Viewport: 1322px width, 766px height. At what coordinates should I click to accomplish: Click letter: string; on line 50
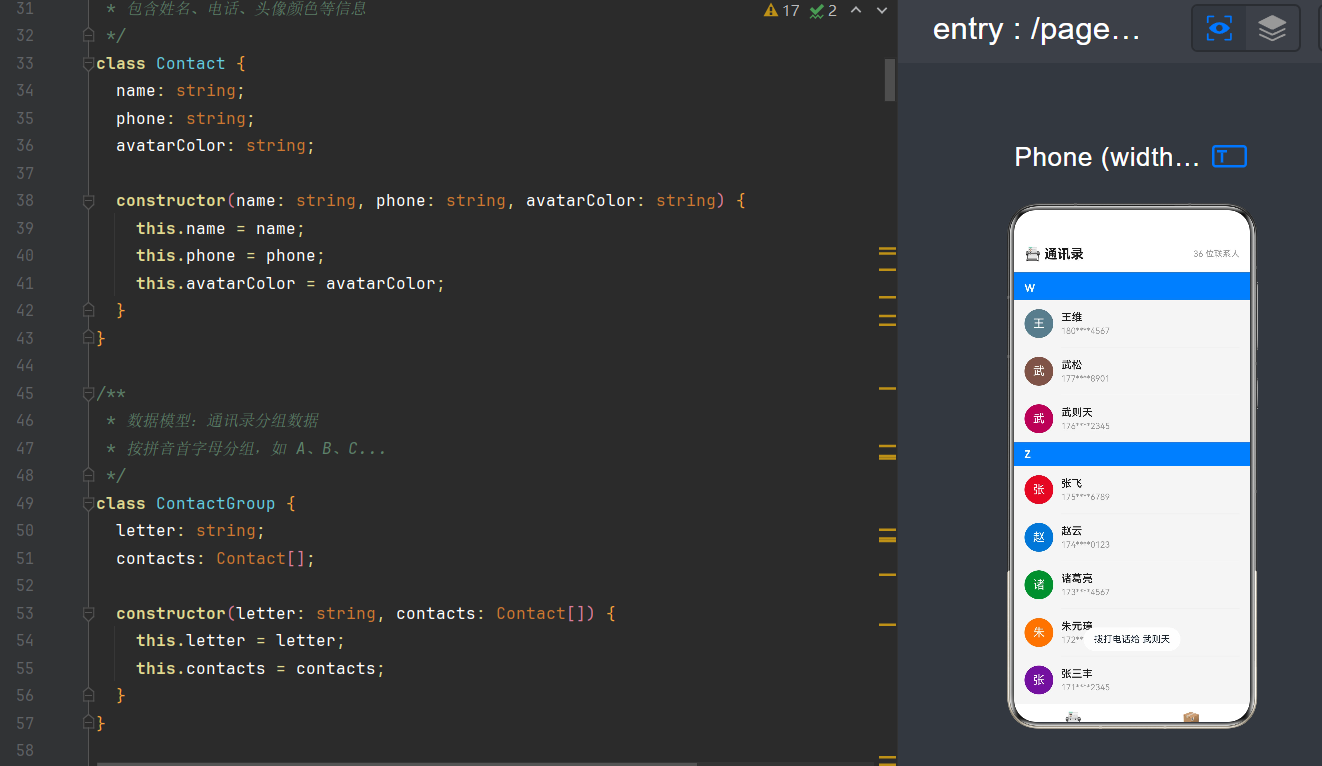point(190,531)
